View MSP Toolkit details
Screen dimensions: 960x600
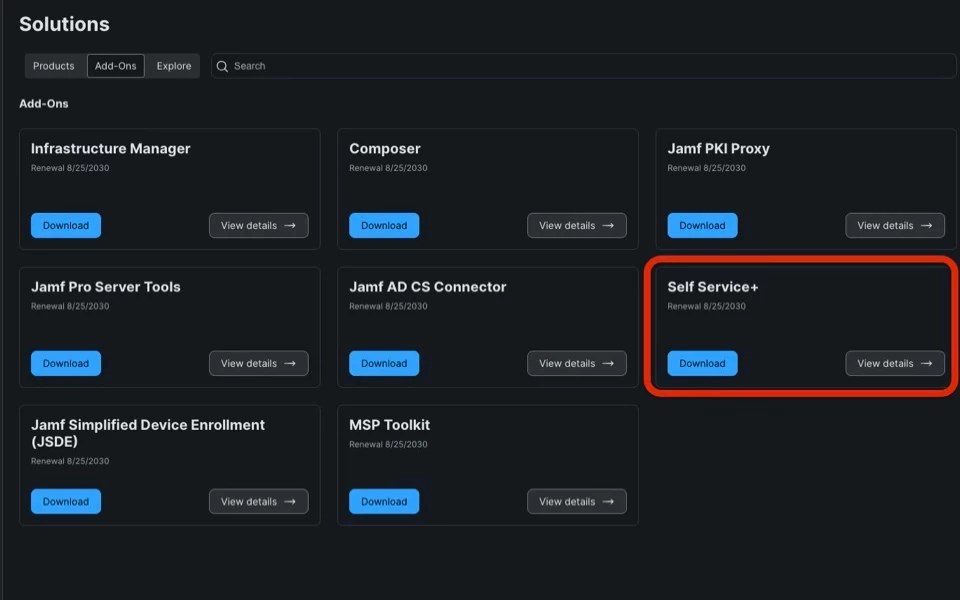pyautogui.click(x=576, y=502)
